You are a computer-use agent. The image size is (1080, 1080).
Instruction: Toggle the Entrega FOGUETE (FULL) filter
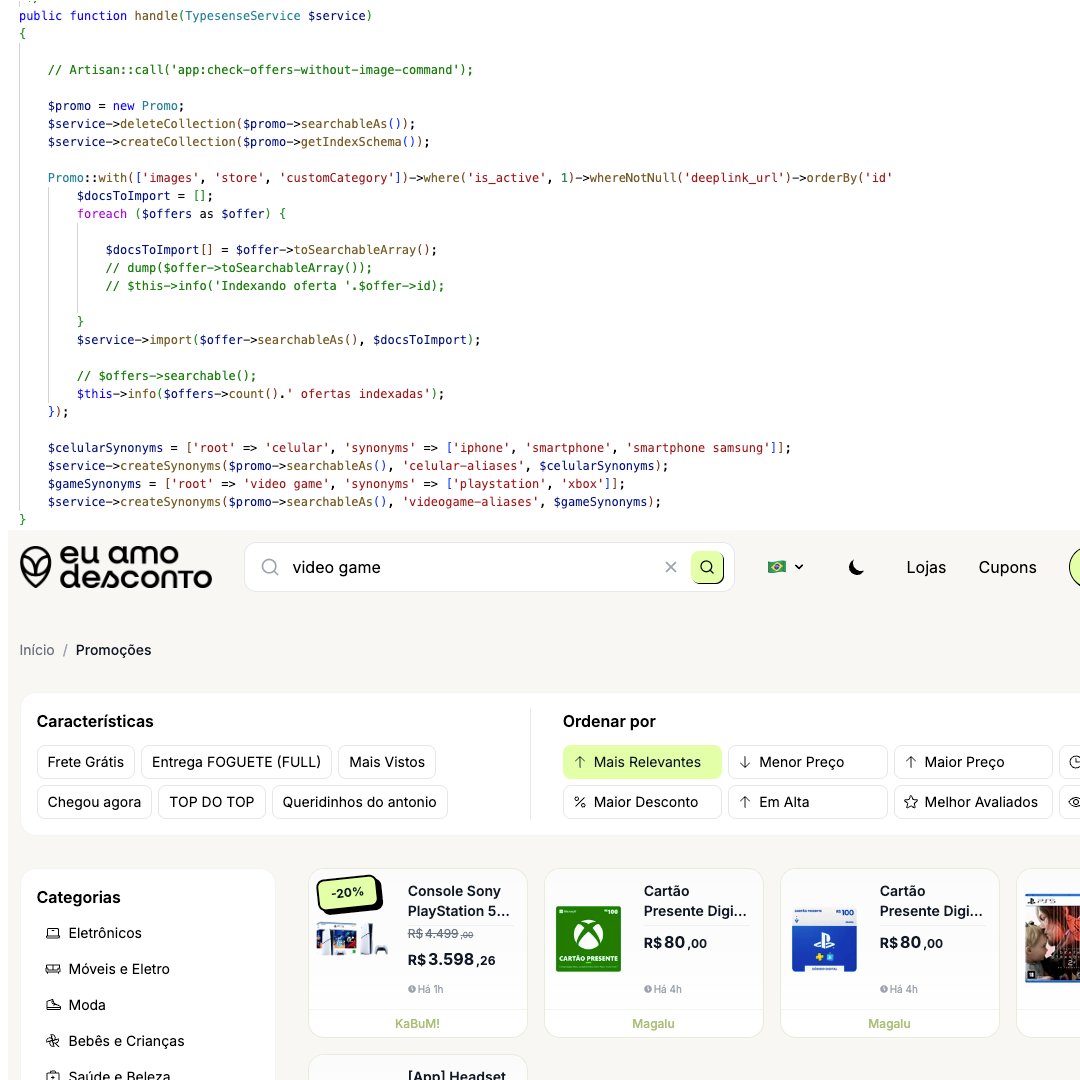pos(236,762)
